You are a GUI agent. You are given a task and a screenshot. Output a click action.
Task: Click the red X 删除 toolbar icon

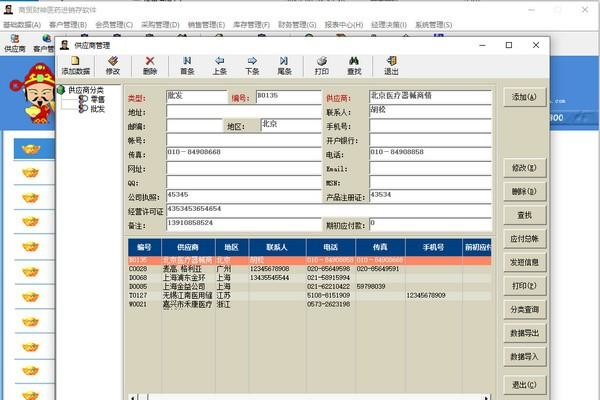click(x=150, y=66)
